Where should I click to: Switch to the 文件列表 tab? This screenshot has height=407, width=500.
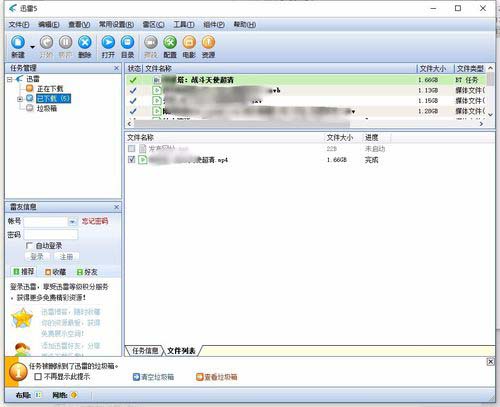(x=181, y=351)
